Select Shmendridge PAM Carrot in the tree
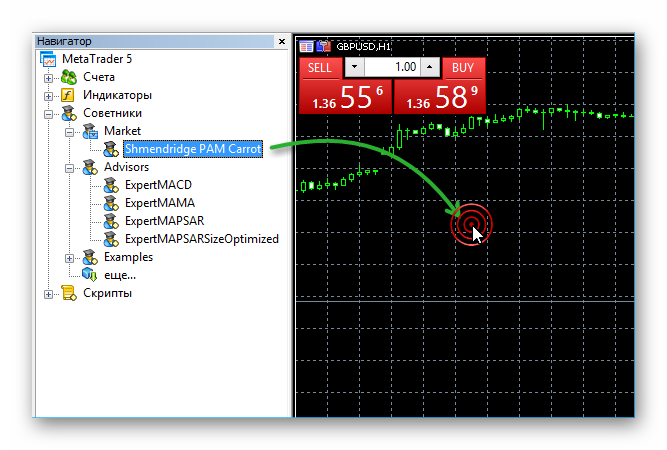 (193, 149)
